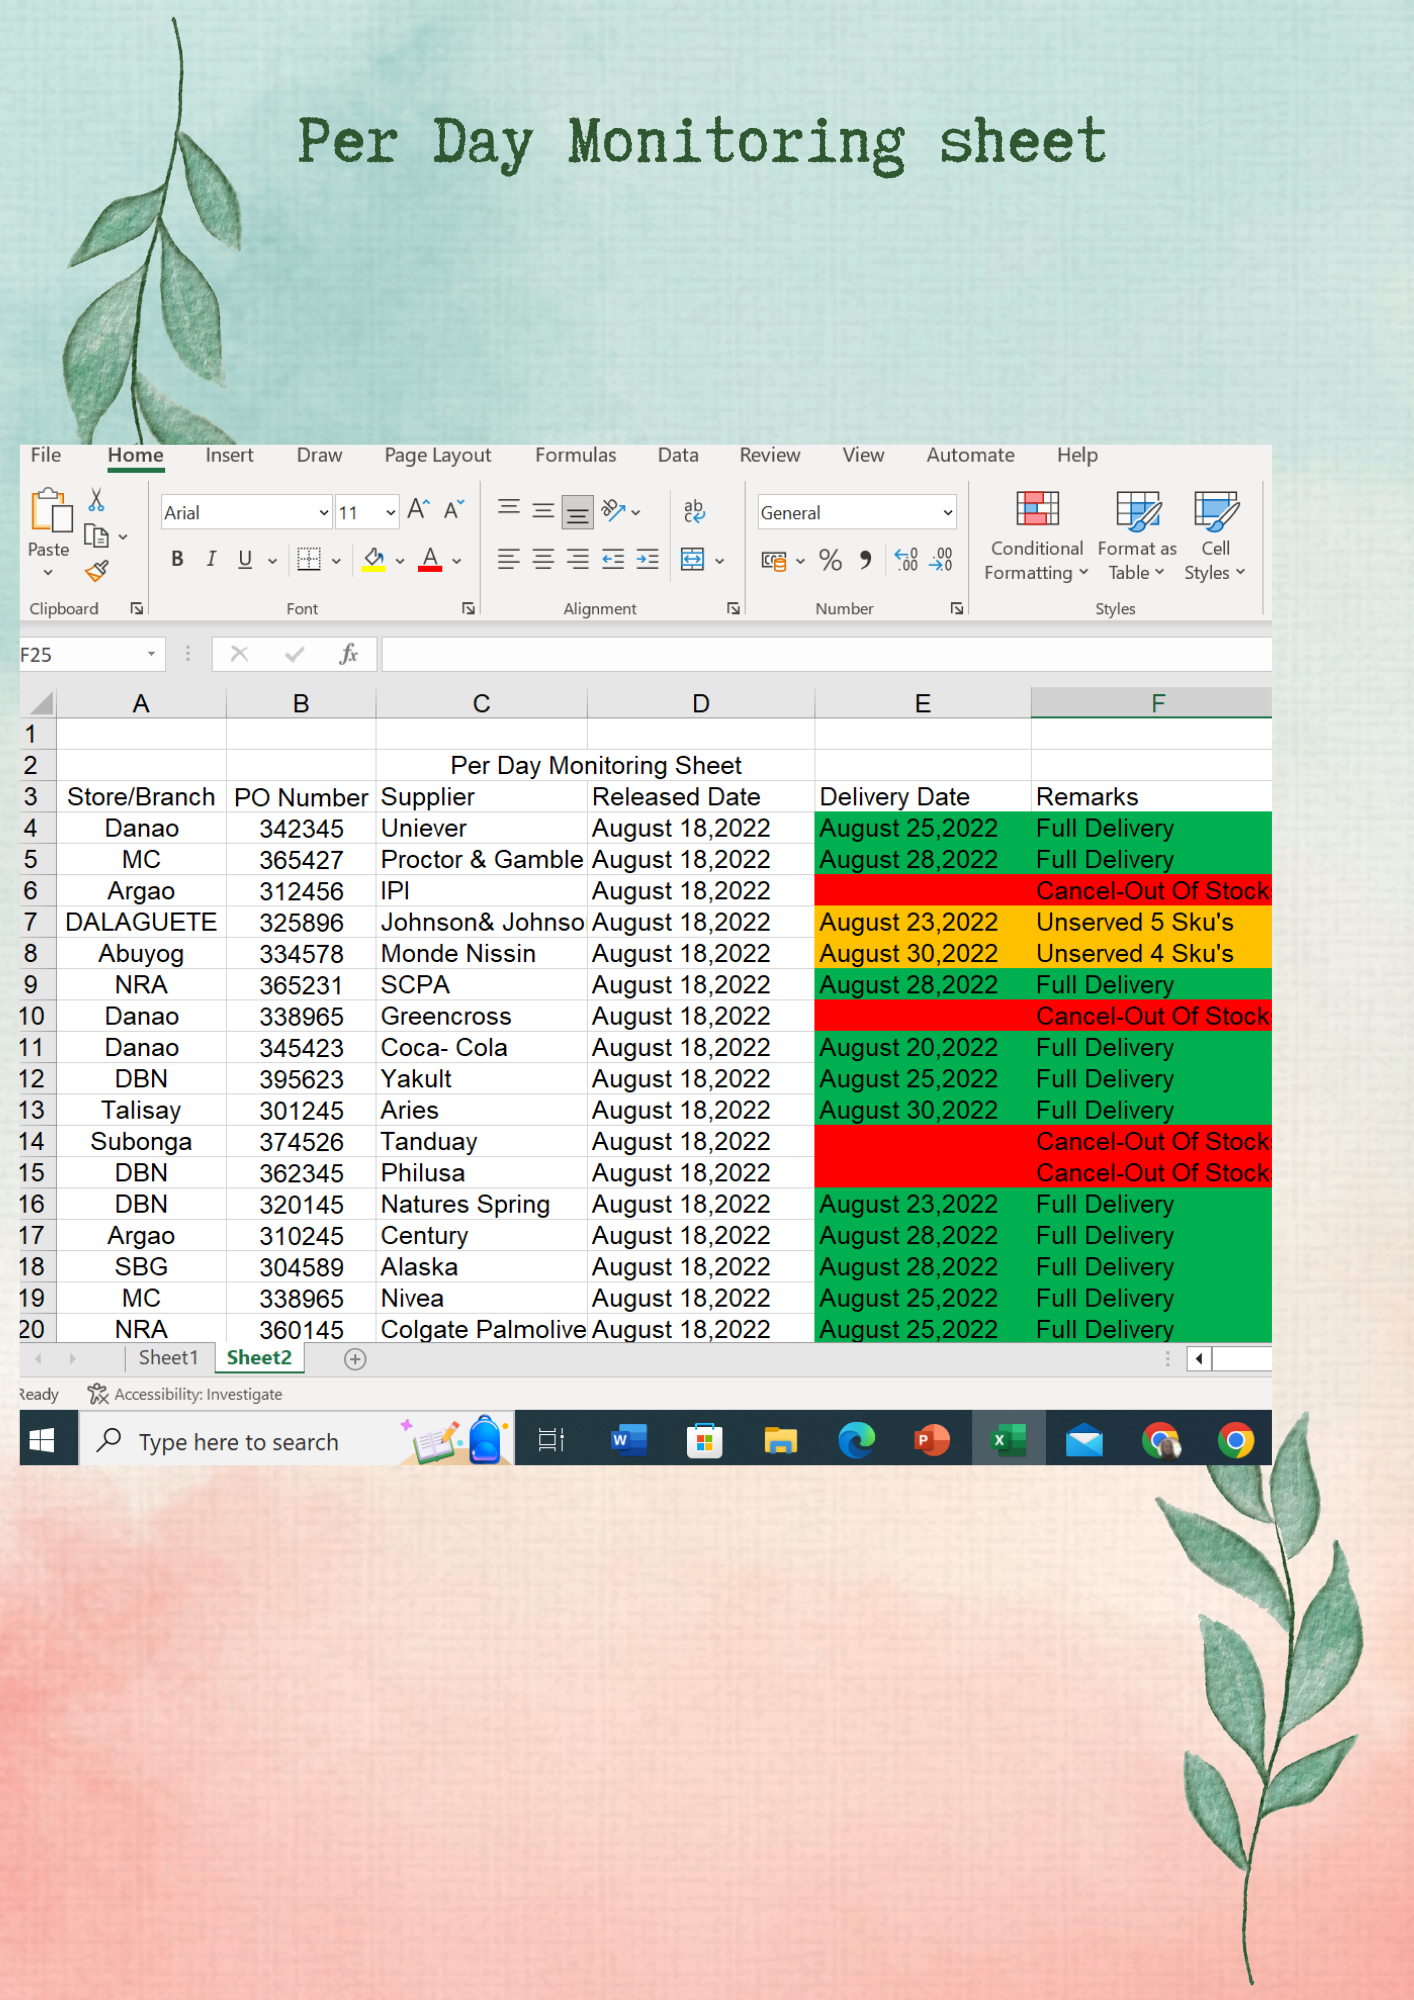Toggle Center alignment for cell text

[543, 560]
